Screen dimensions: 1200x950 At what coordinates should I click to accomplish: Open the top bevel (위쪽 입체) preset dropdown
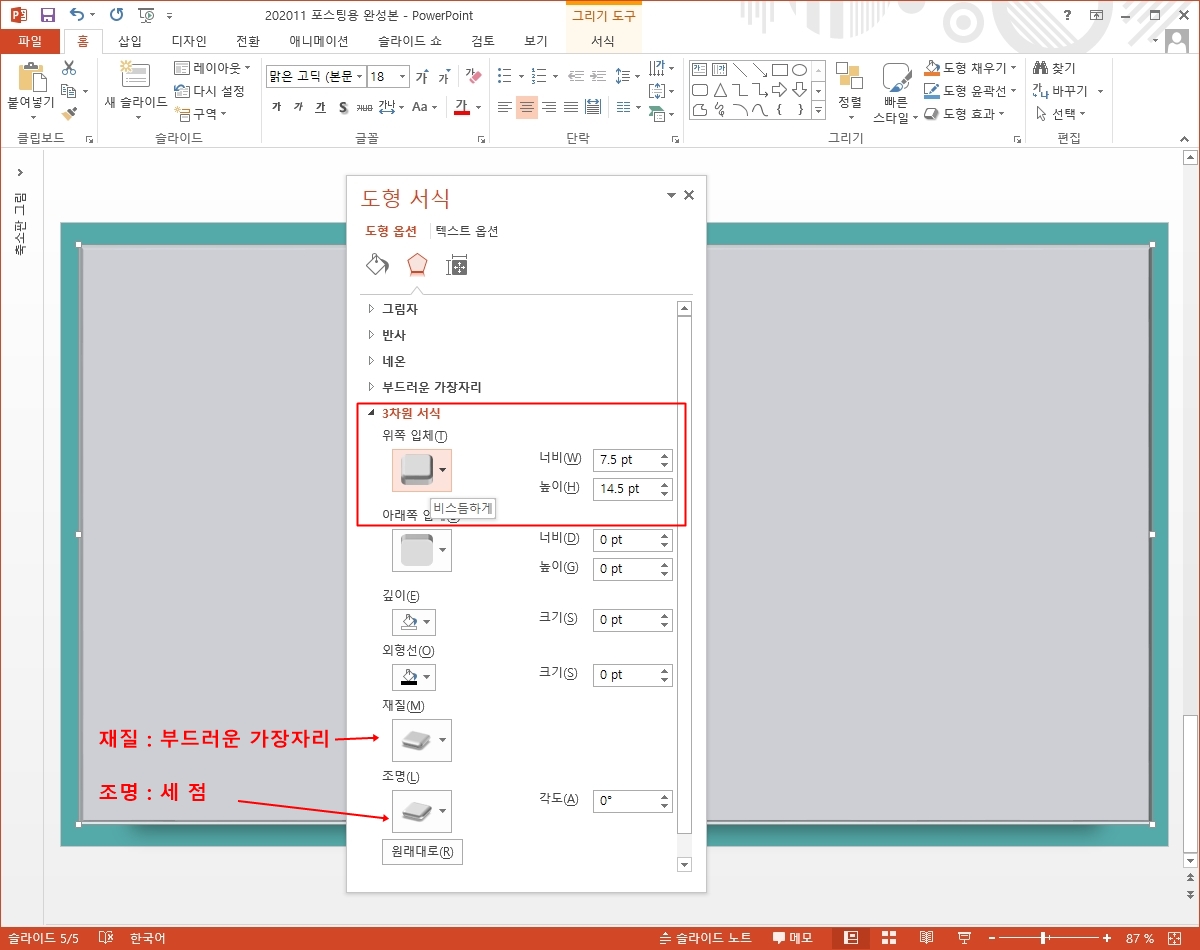[443, 470]
